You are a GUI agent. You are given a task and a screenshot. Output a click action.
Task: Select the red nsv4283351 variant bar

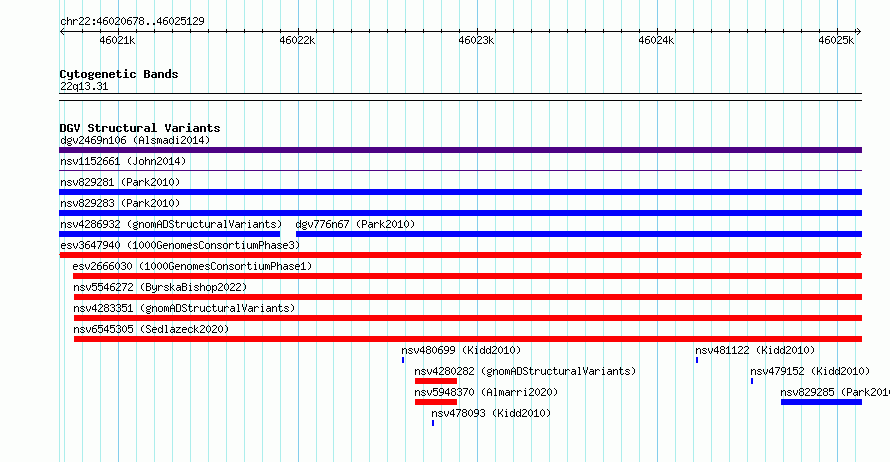[468, 318]
